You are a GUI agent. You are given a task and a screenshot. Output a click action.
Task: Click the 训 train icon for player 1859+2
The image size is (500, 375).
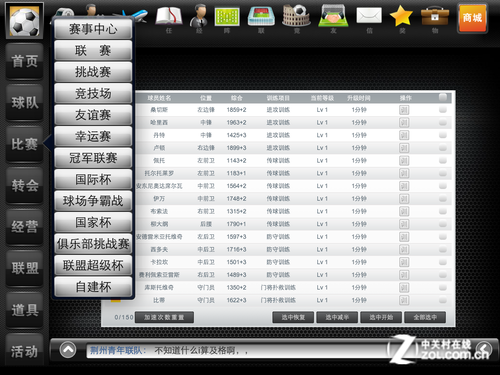[404, 110]
